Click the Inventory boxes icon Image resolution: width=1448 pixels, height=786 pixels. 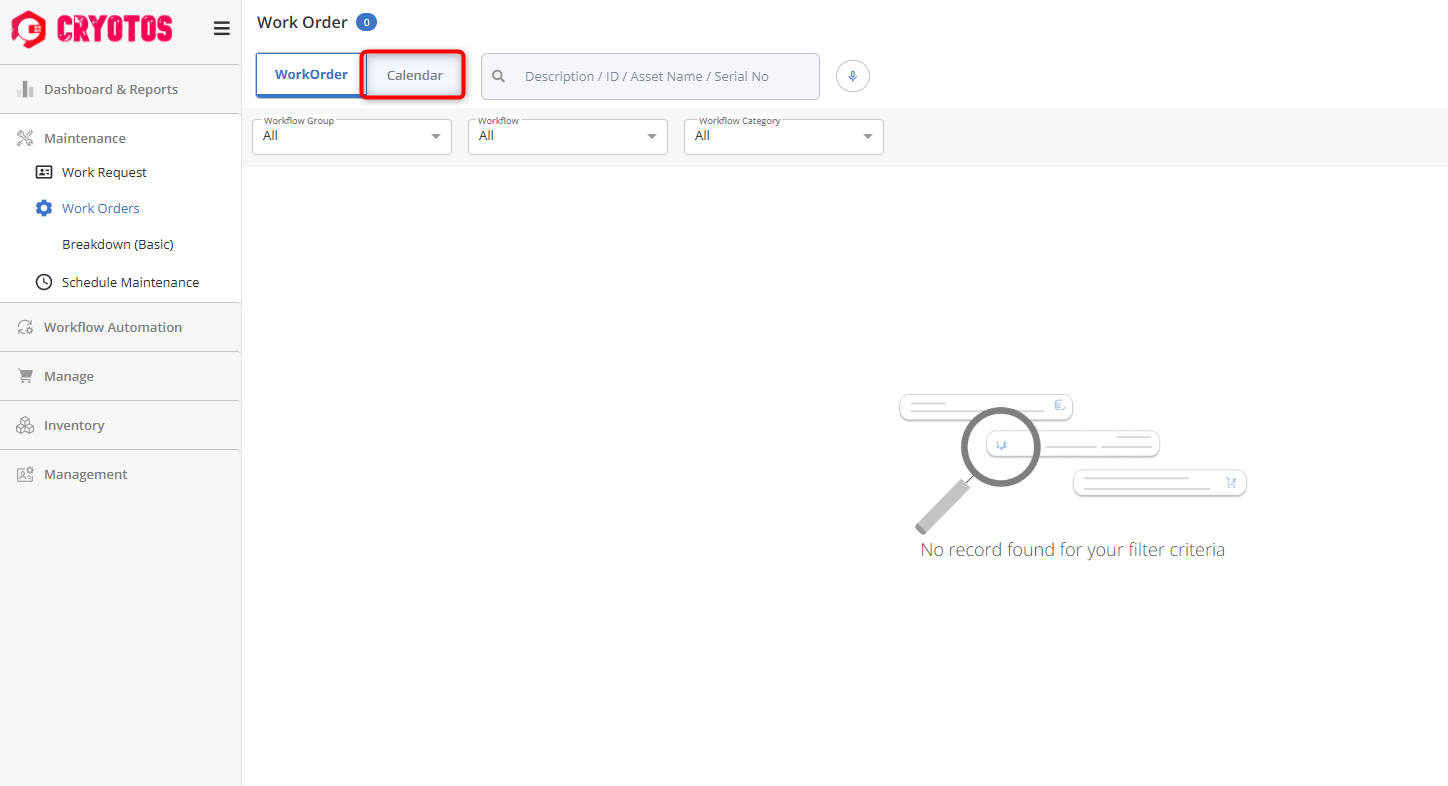click(x=25, y=425)
